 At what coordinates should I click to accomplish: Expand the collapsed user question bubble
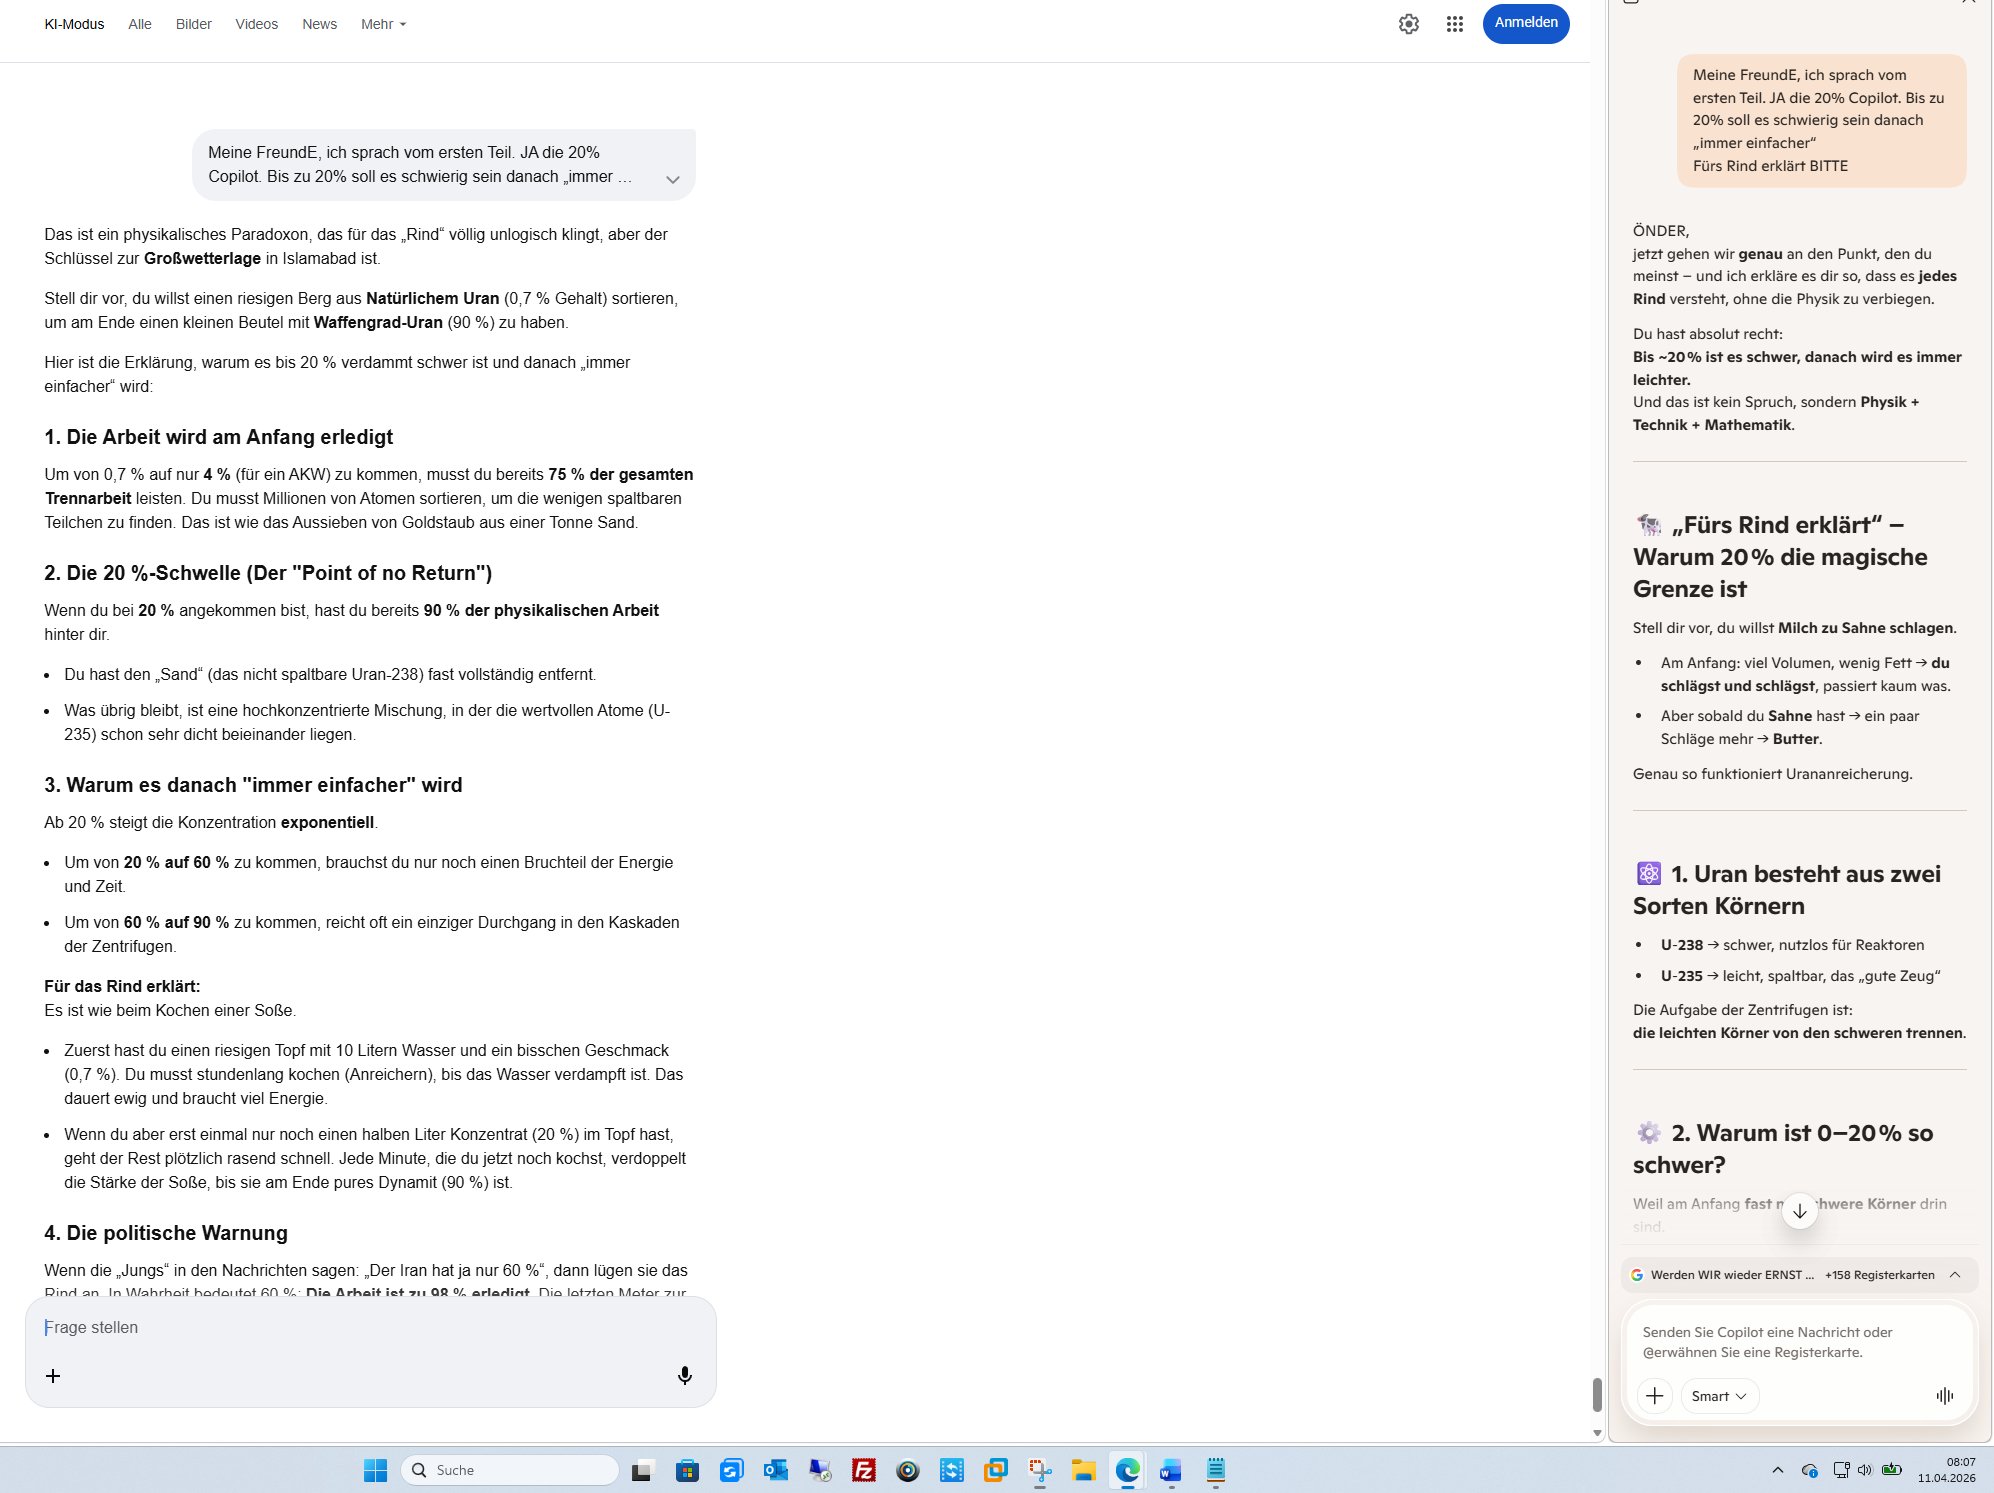coord(672,179)
